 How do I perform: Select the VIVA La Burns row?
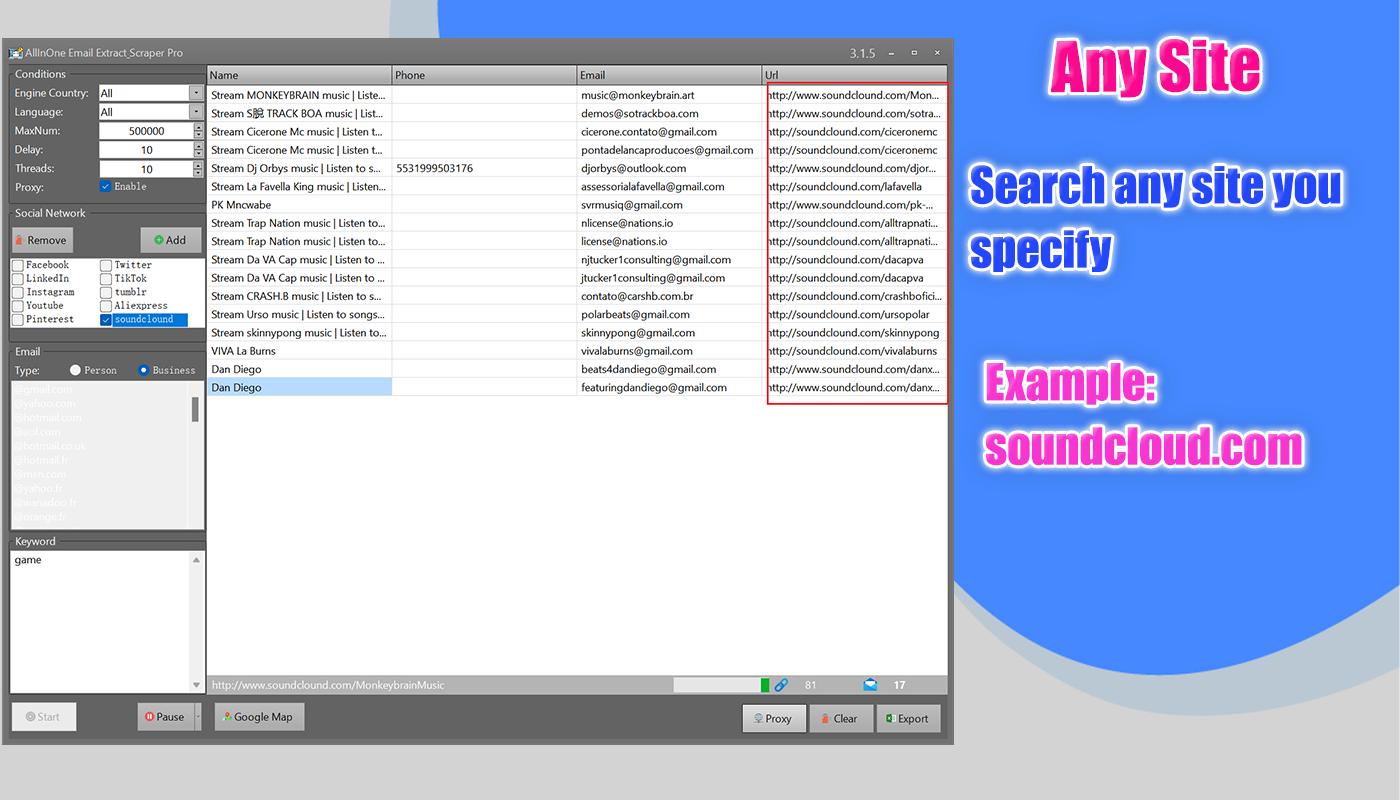tap(577, 351)
